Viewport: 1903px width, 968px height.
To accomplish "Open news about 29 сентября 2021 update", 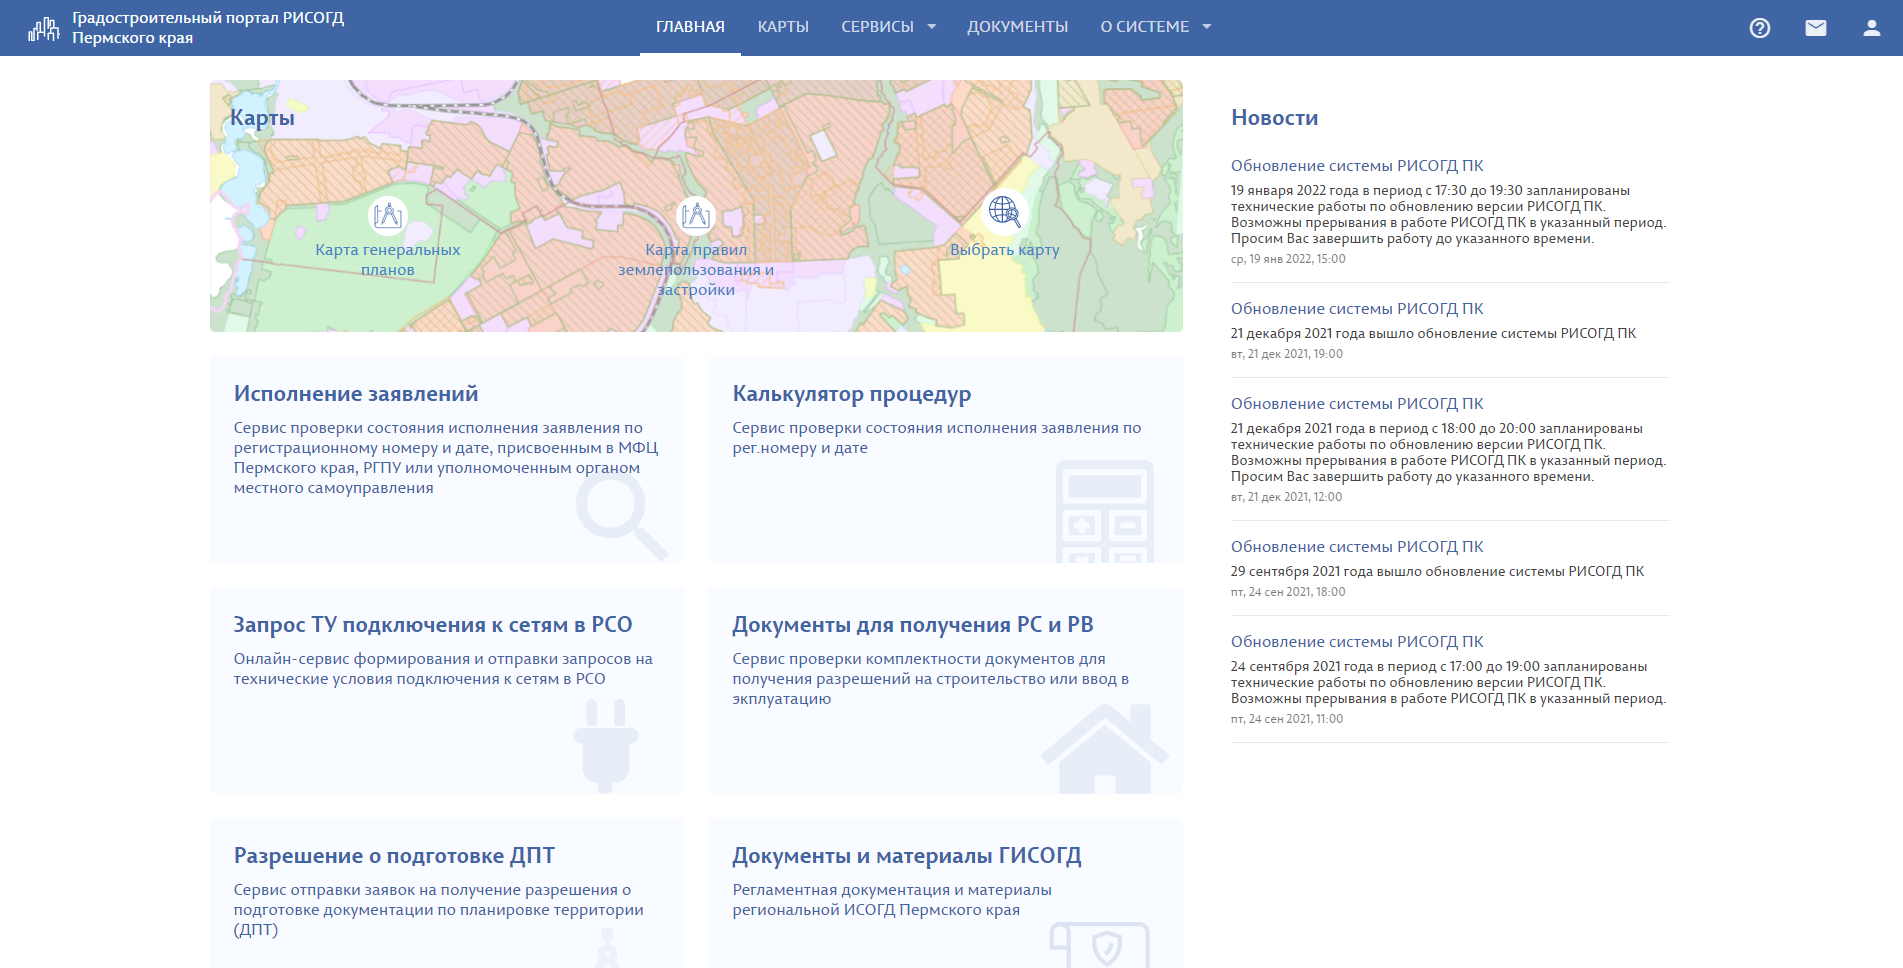I will pyautogui.click(x=1356, y=547).
